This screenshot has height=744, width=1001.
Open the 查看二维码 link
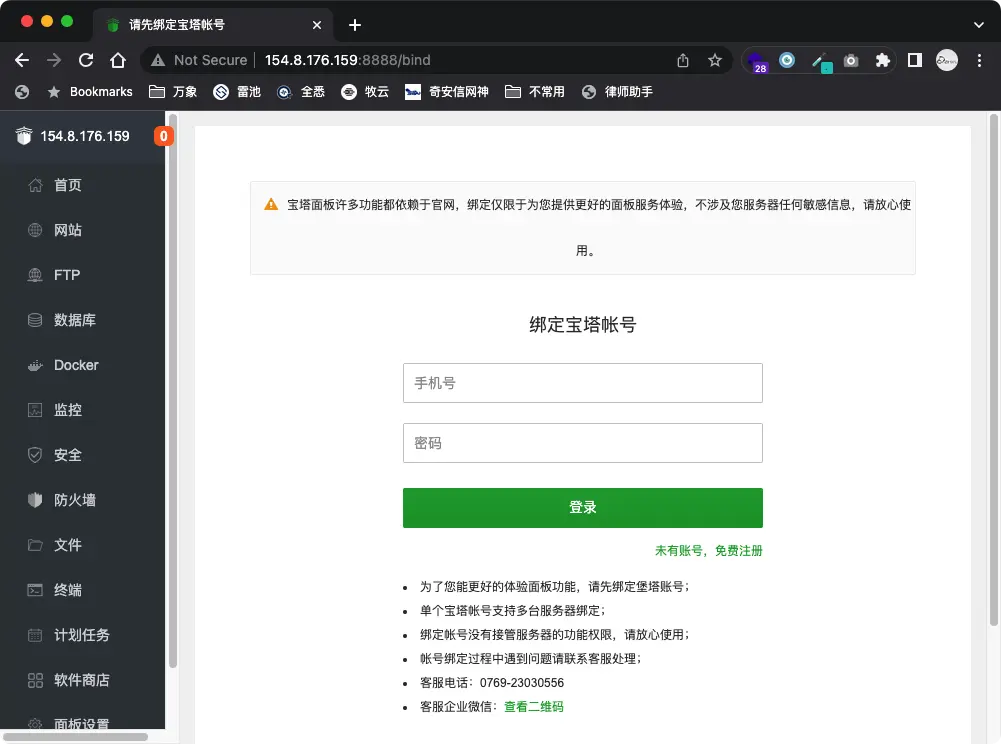(534, 706)
